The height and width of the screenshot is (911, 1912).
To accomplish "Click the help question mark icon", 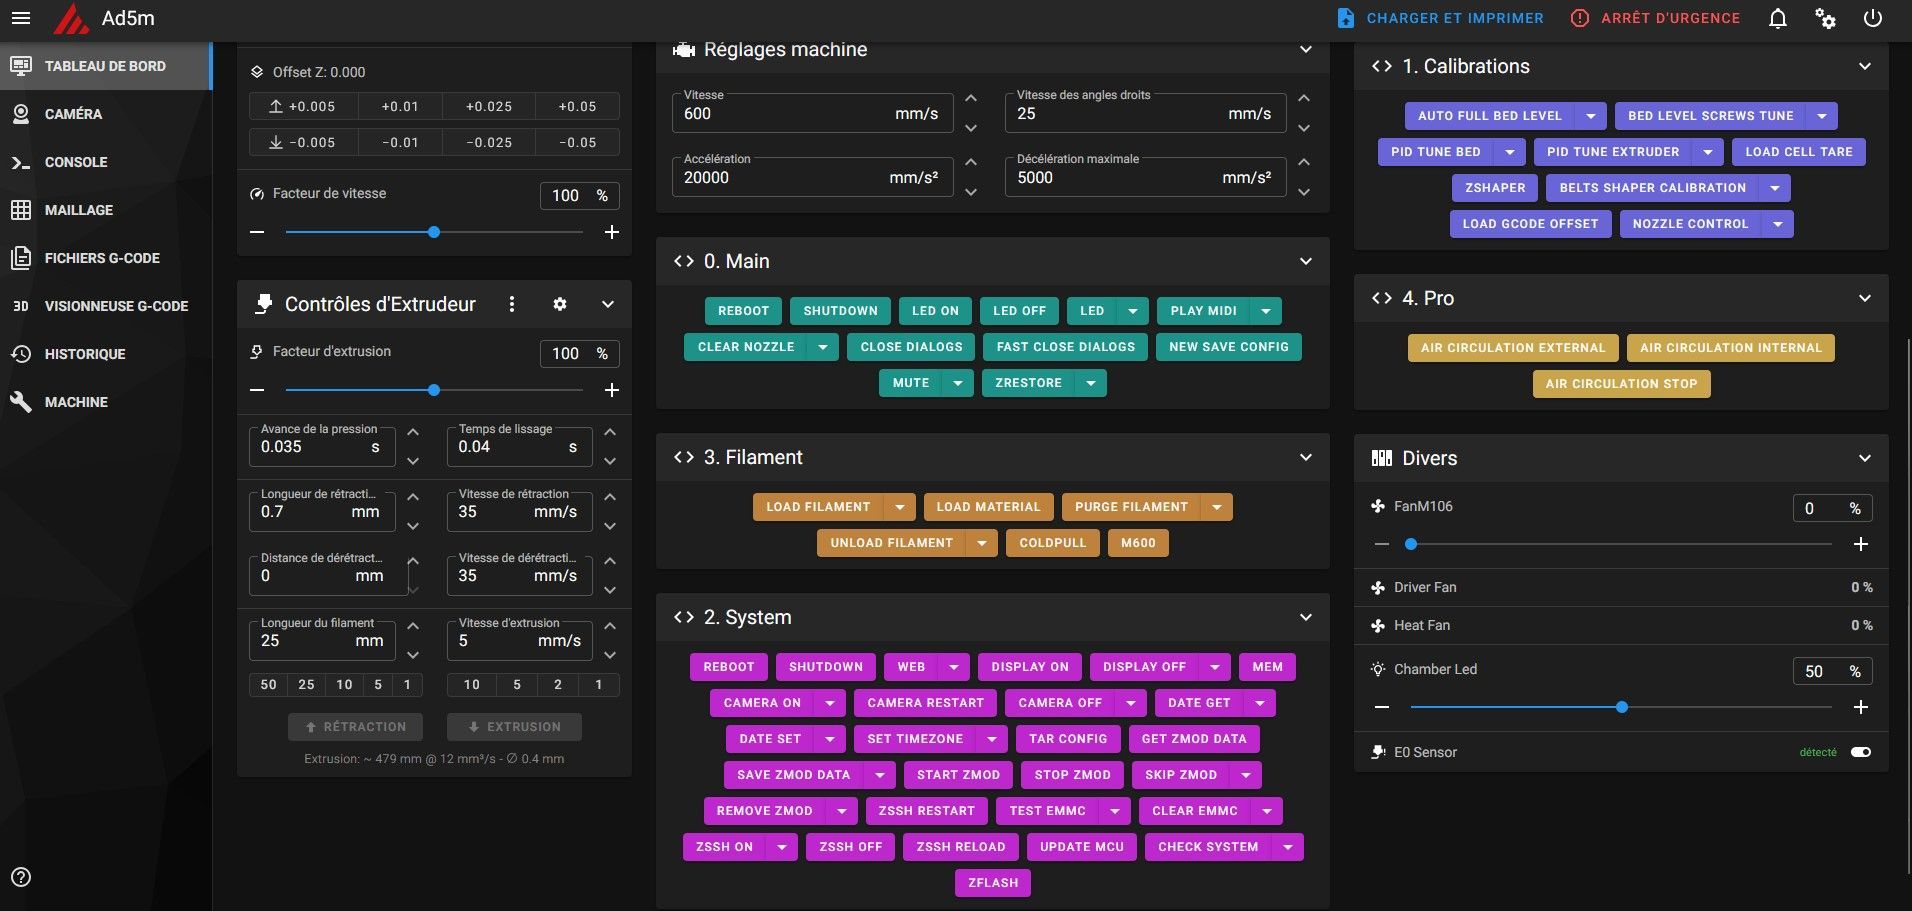I will (21, 877).
